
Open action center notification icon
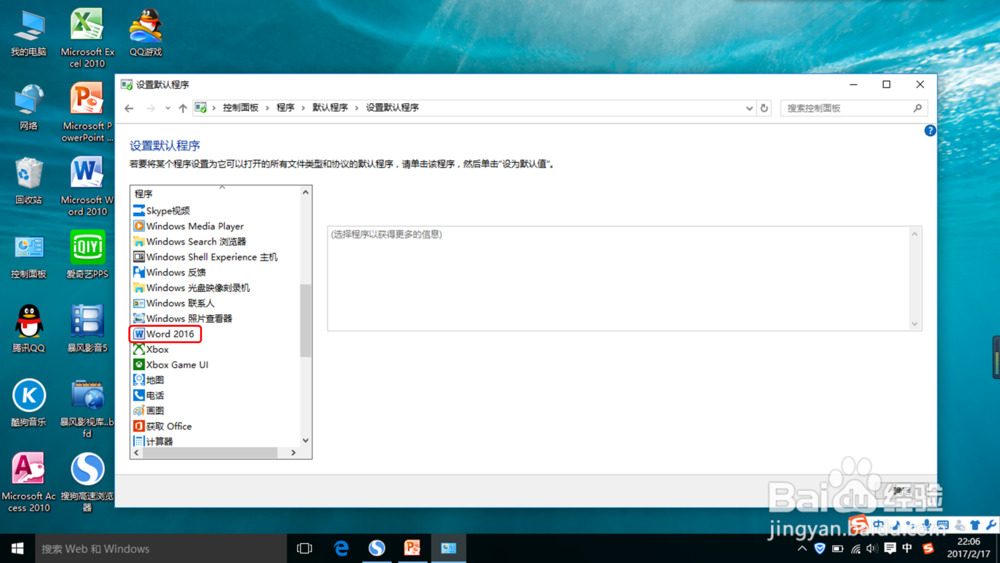890,548
